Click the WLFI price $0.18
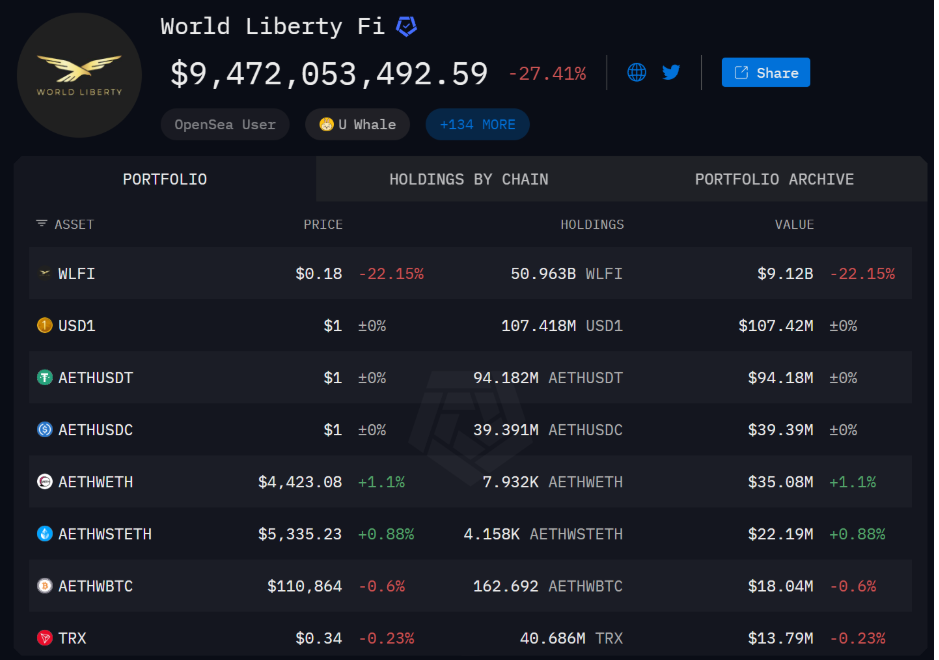This screenshot has height=660, width=939. click(x=319, y=274)
